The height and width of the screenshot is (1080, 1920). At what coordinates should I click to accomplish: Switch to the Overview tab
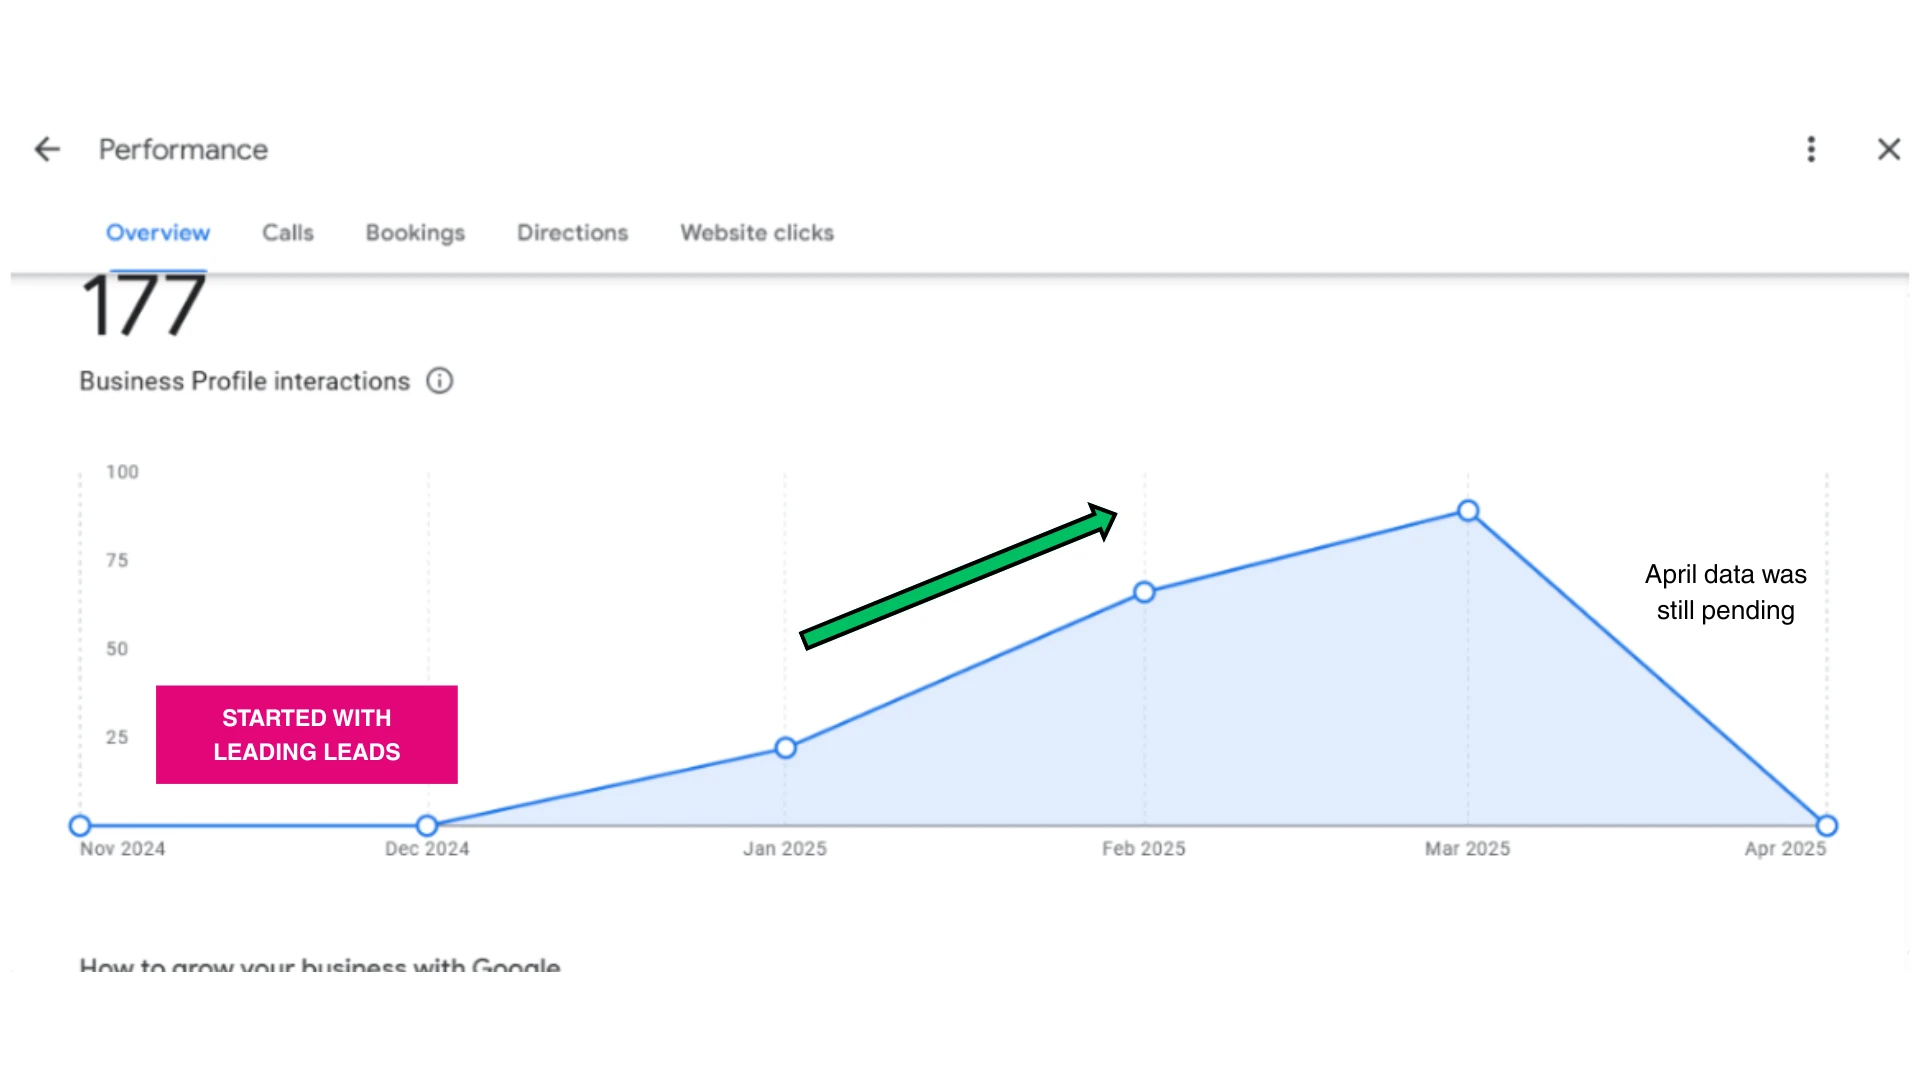[x=158, y=233]
